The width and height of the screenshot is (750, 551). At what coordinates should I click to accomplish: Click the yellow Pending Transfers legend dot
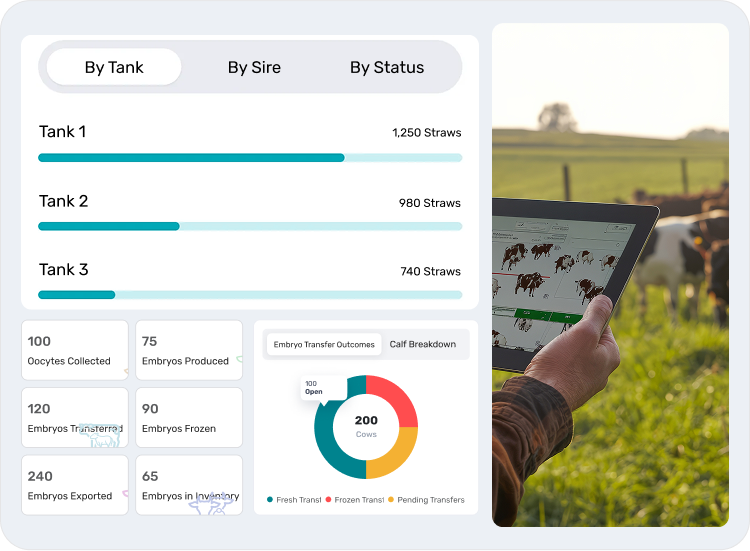coord(392,500)
